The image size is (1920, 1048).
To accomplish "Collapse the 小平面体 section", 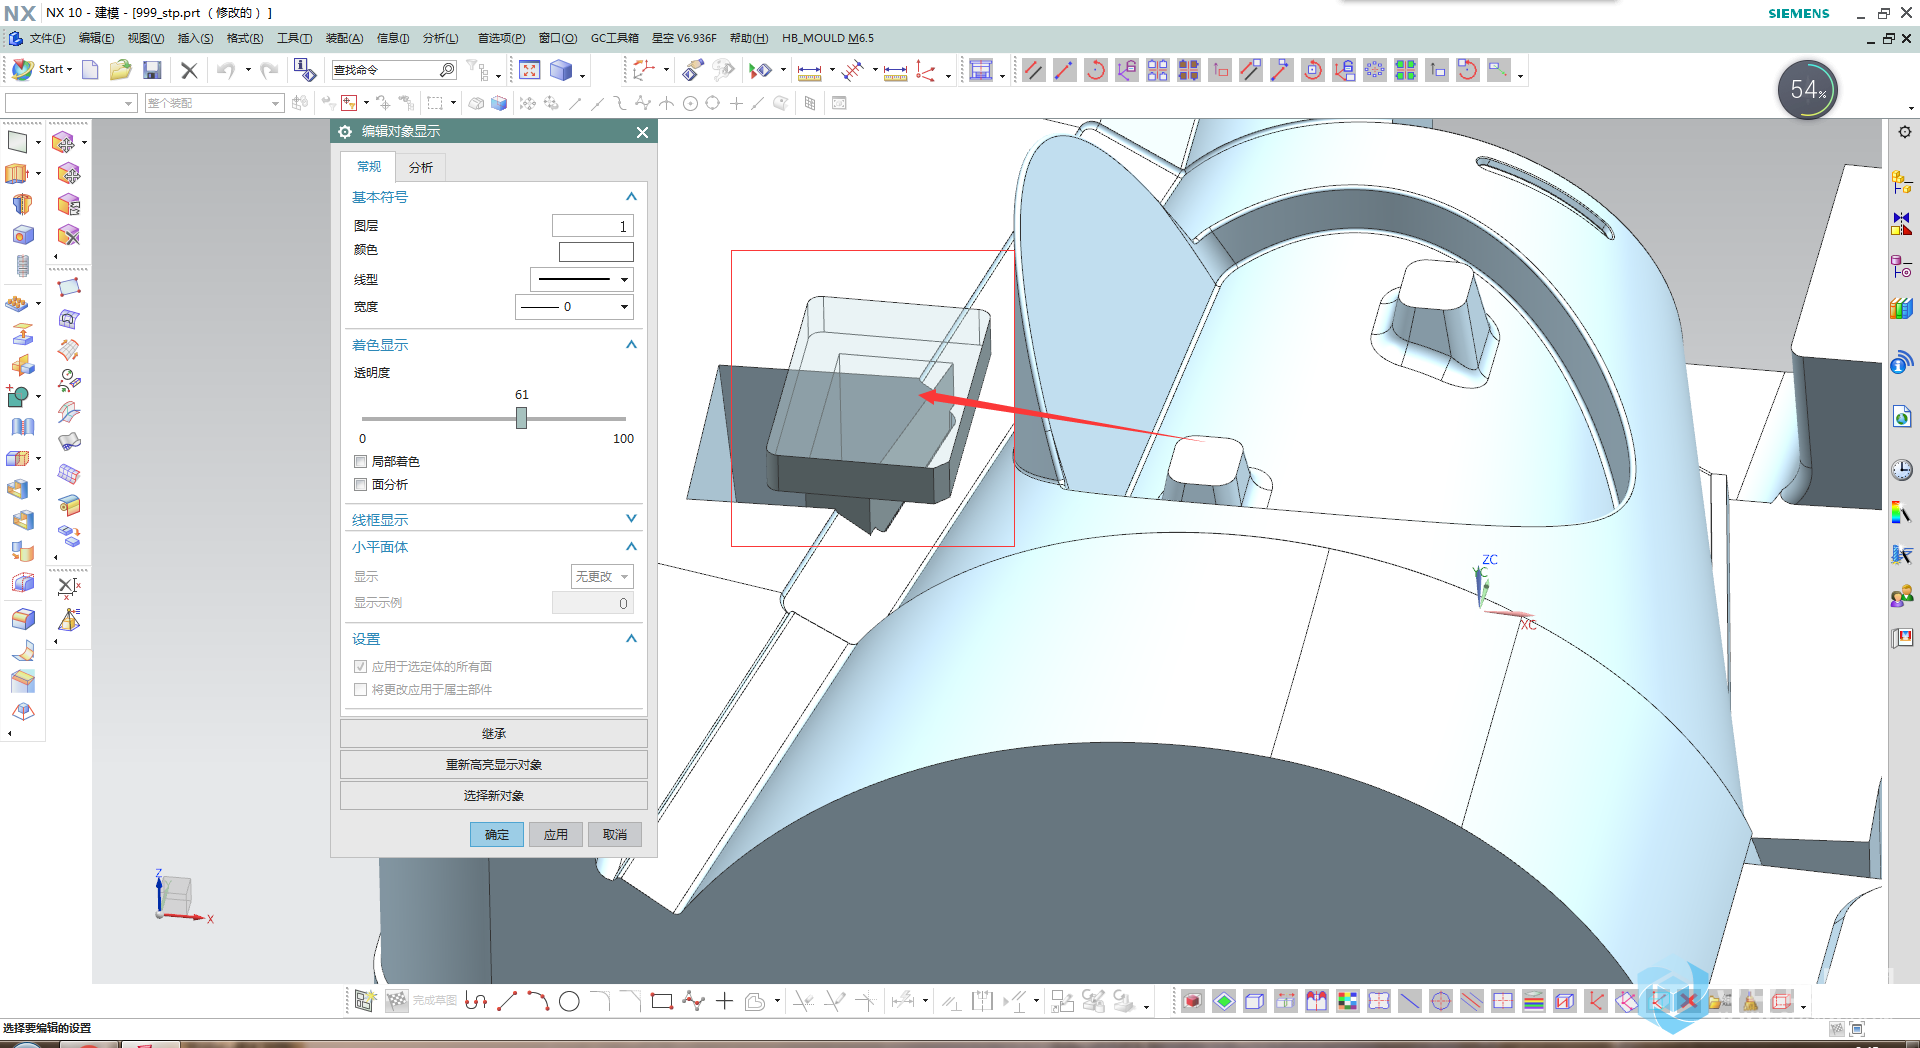I will click(631, 547).
